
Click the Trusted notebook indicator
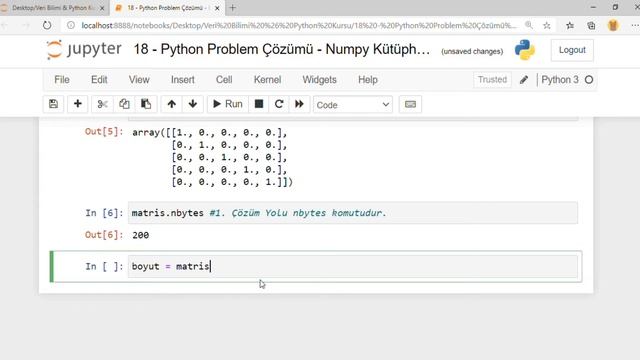pyautogui.click(x=492, y=80)
